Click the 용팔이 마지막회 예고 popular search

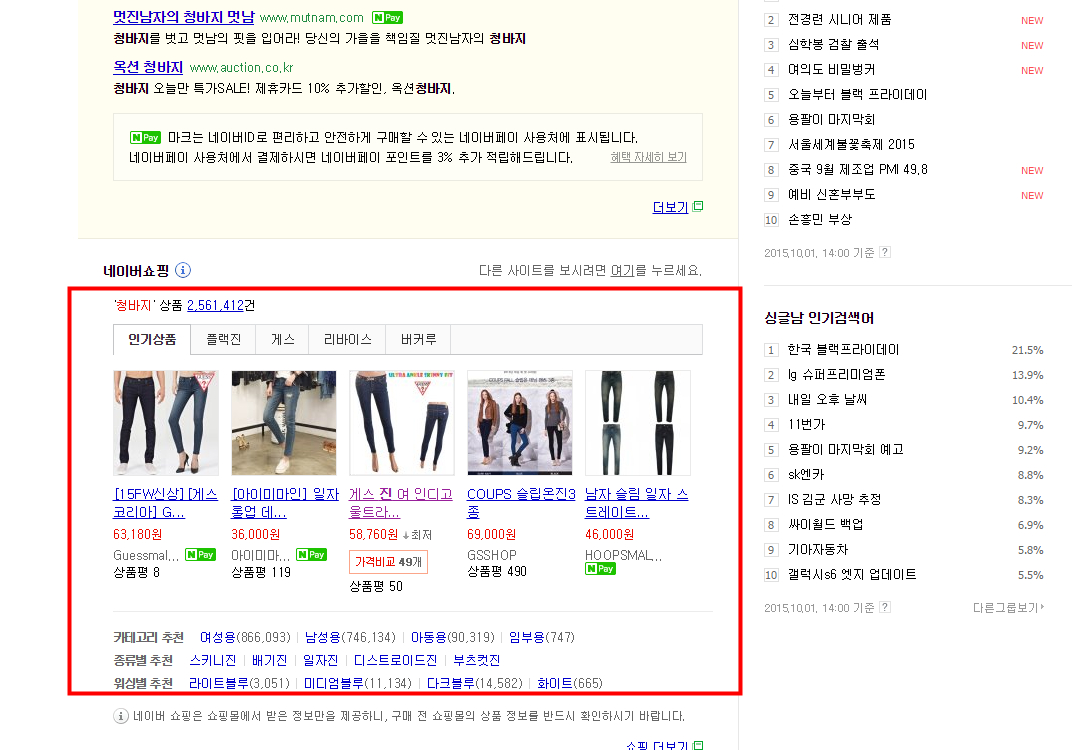tap(845, 449)
